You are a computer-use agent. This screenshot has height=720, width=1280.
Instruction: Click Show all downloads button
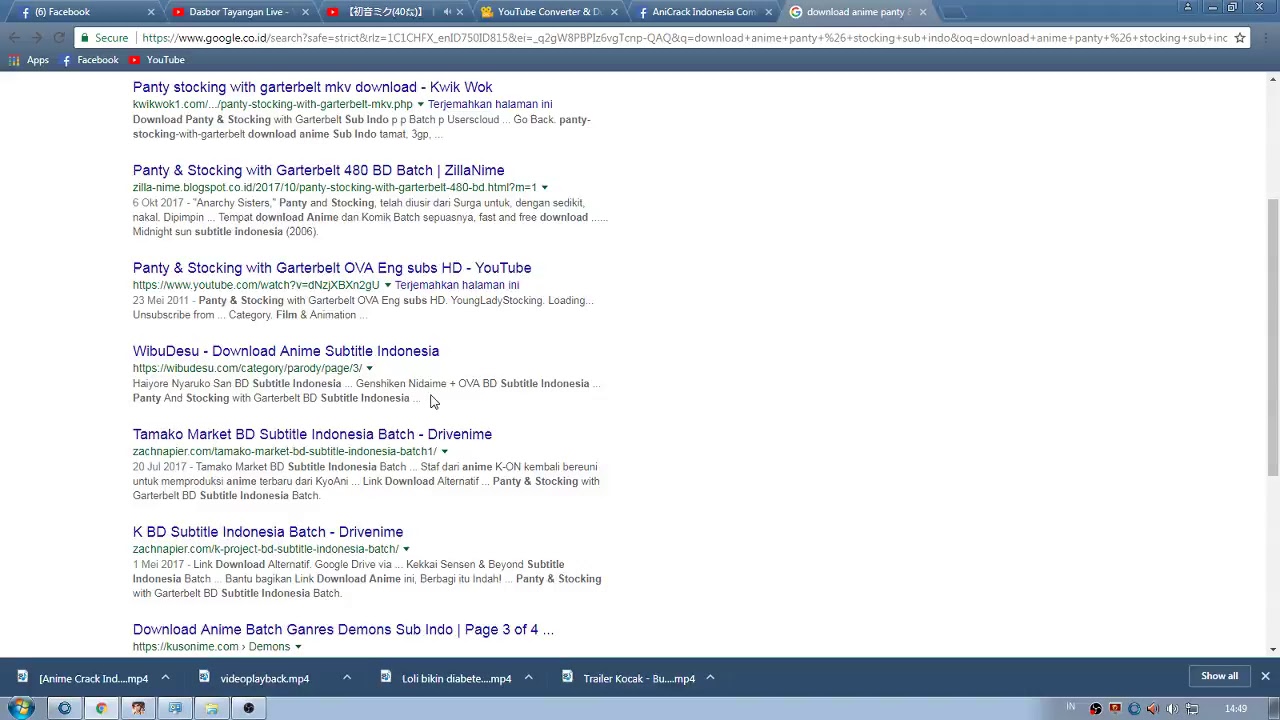pyautogui.click(x=1219, y=676)
